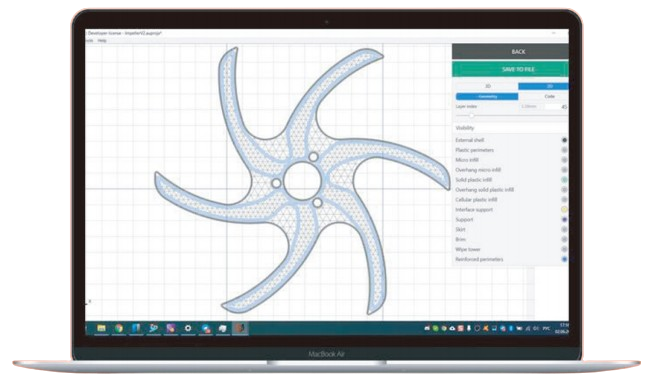Image resolution: width=648 pixels, height=385 pixels.
Task: Open File Explorer from the taskbar
Action: point(101,328)
